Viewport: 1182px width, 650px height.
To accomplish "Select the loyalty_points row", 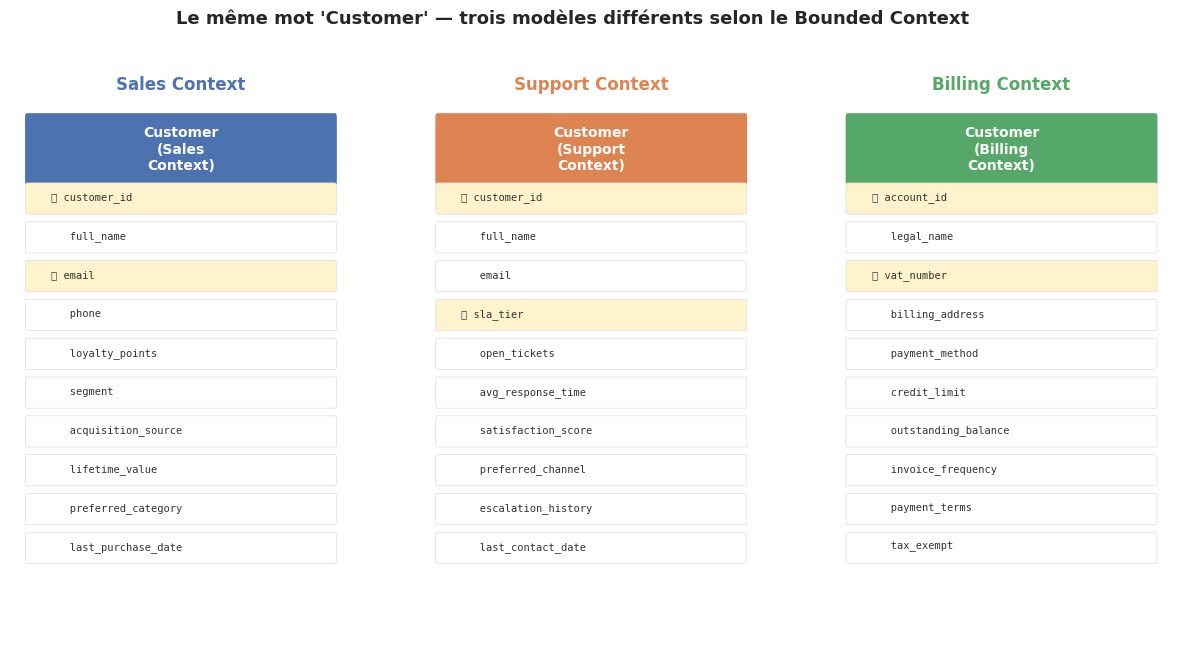I will [x=181, y=354].
